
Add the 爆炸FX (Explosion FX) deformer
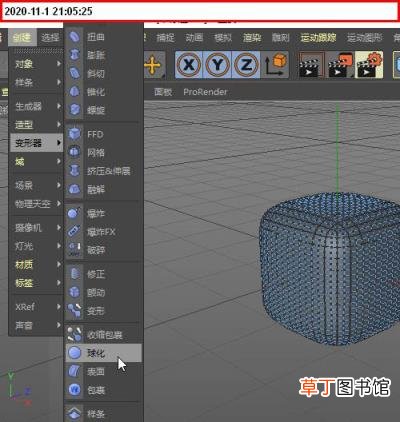(104, 232)
